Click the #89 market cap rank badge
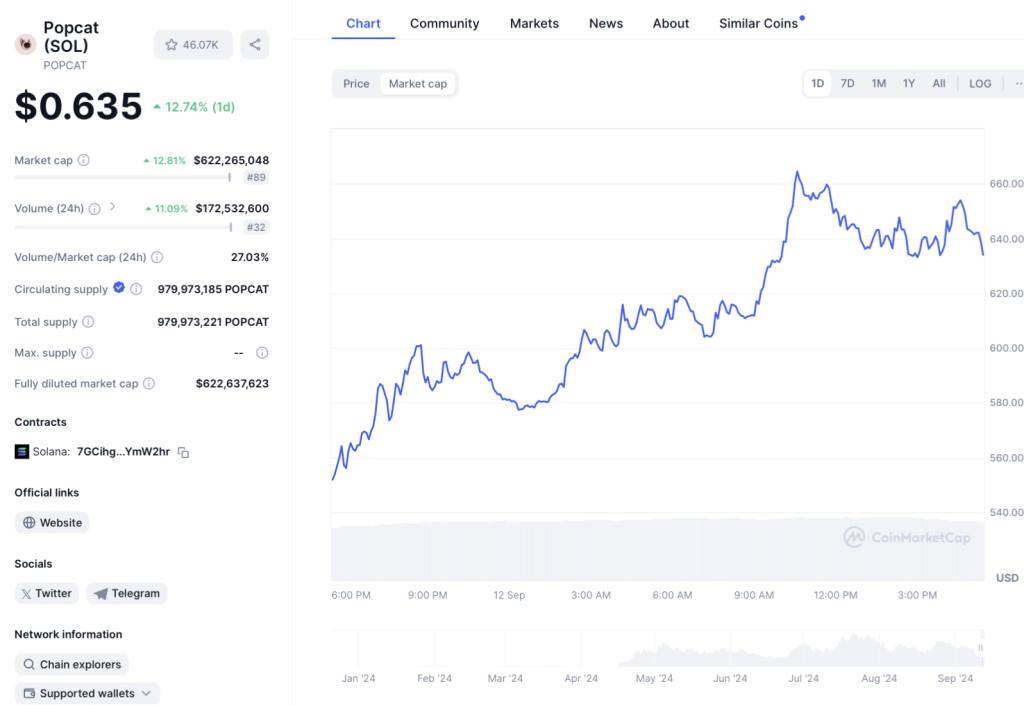 [256, 178]
